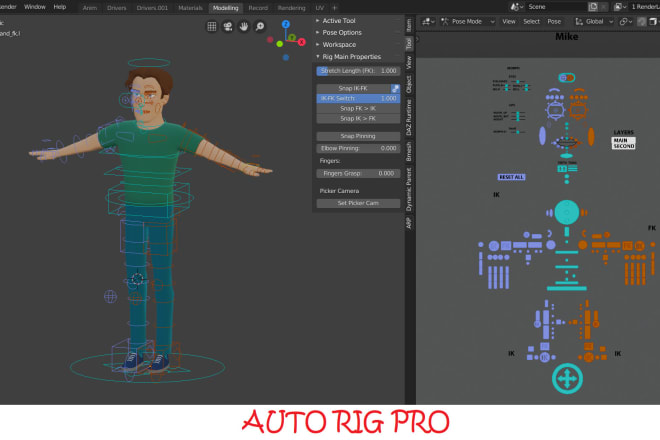The width and height of the screenshot is (660, 440).
Task: Open the Pose menu in picker header
Action: 554,21
